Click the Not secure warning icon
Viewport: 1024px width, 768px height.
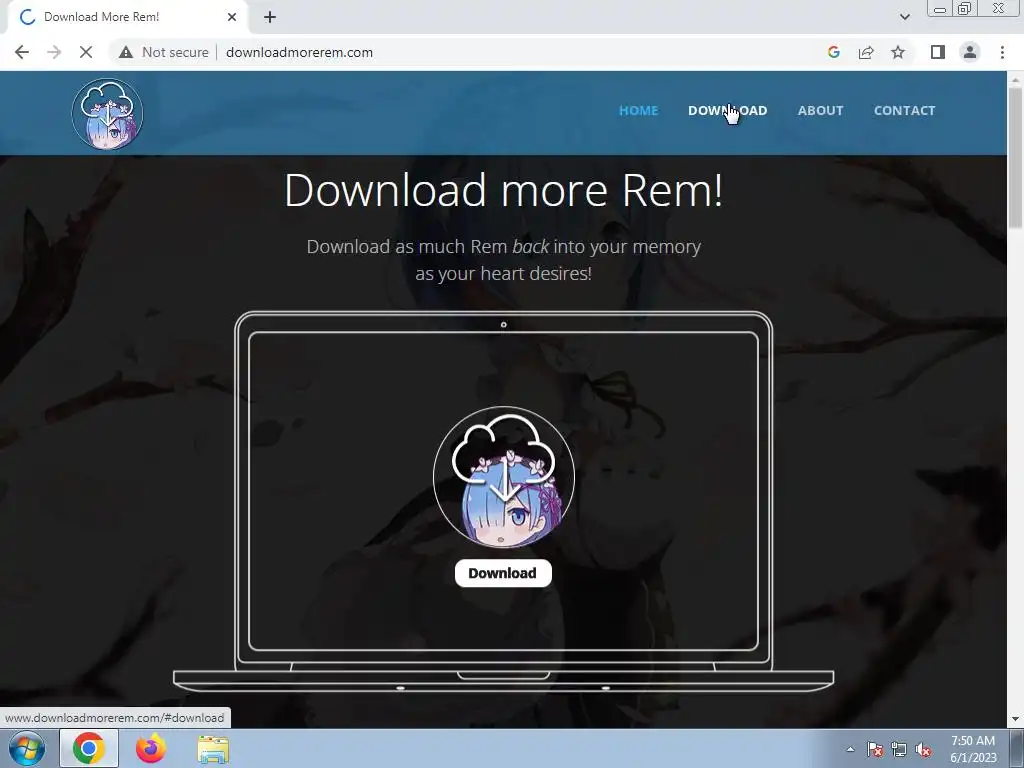(x=126, y=52)
